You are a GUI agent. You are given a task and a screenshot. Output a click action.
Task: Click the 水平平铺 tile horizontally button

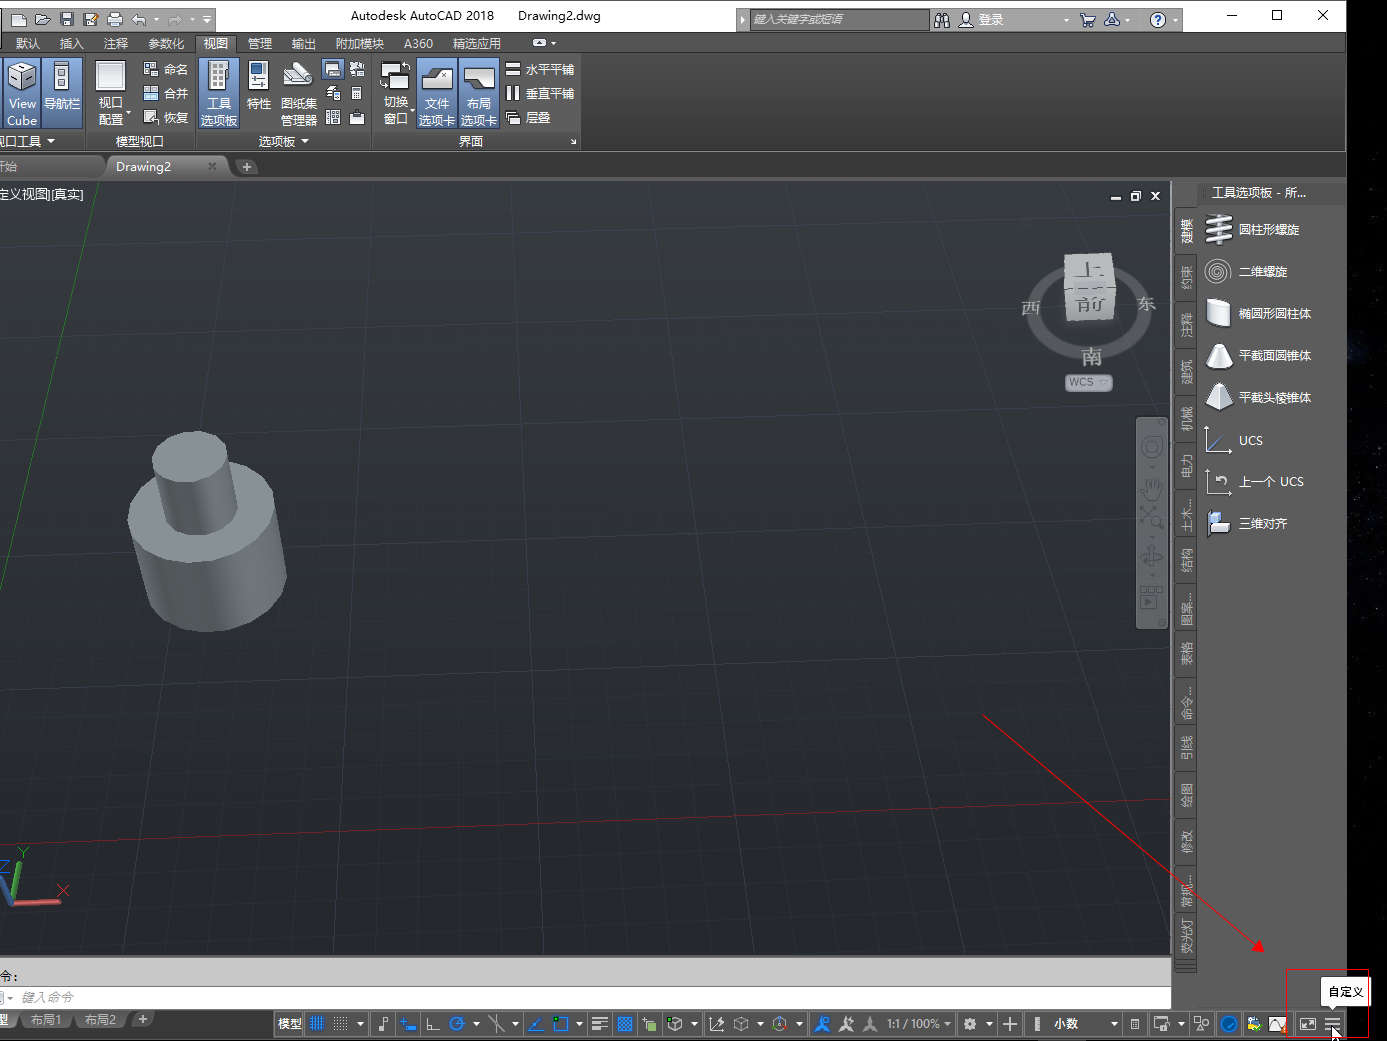coord(540,70)
